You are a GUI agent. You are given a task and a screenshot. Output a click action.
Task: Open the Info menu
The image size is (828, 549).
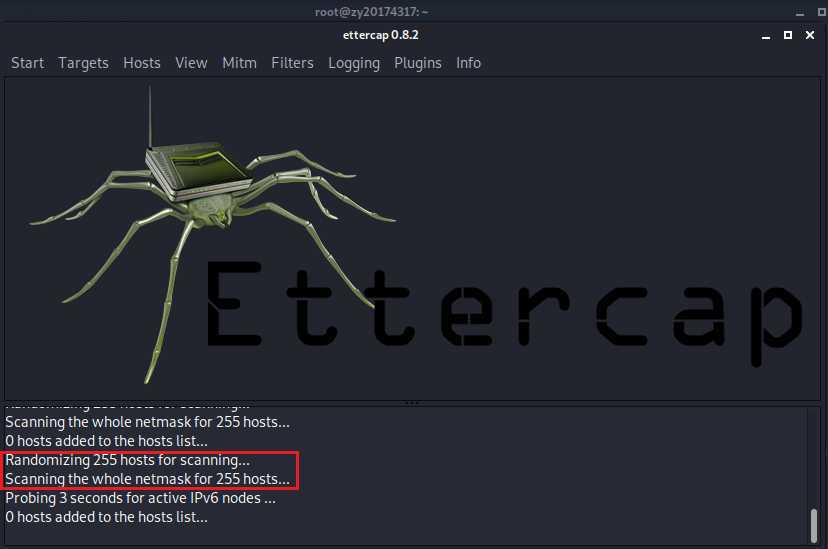(x=468, y=63)
